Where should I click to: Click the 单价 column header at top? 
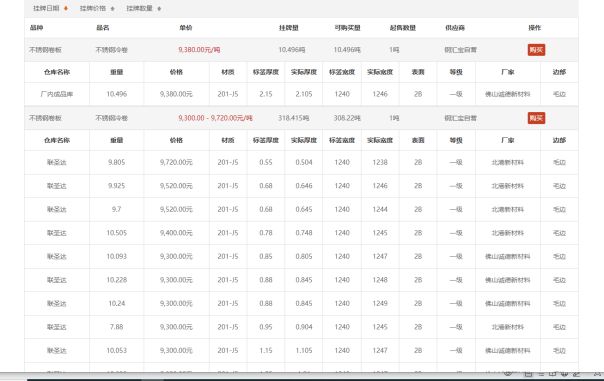pyautogui.click(x=186, y=28)
